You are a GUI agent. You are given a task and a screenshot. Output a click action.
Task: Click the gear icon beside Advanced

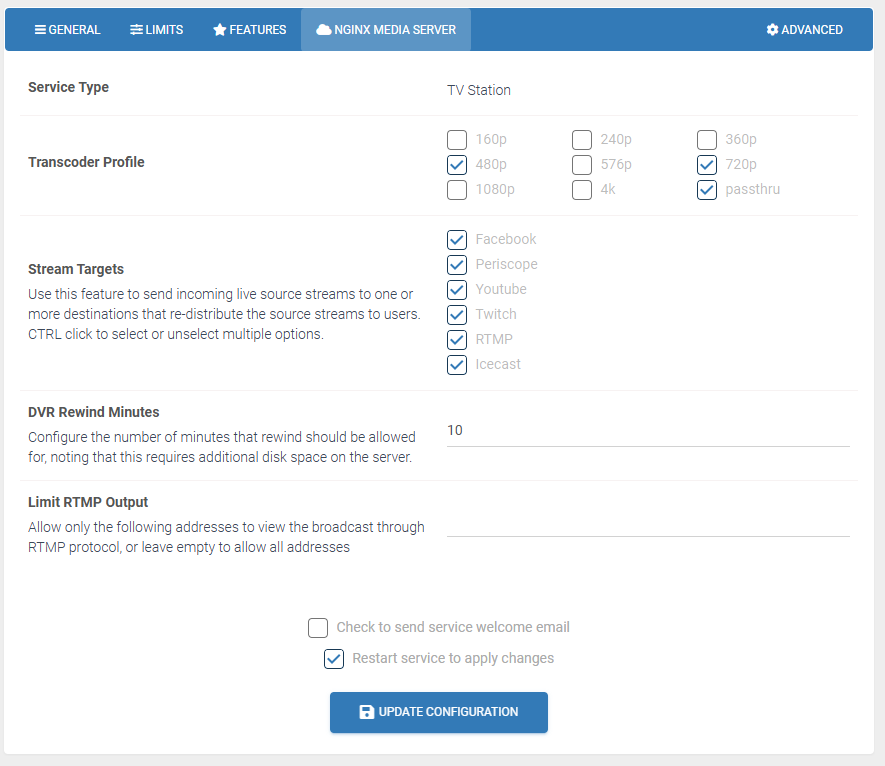point(772,30)
